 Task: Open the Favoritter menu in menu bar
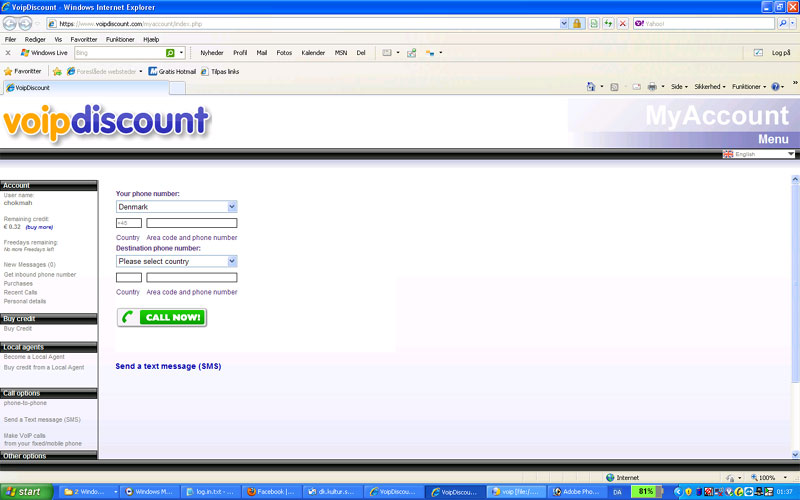pos(84,39)
